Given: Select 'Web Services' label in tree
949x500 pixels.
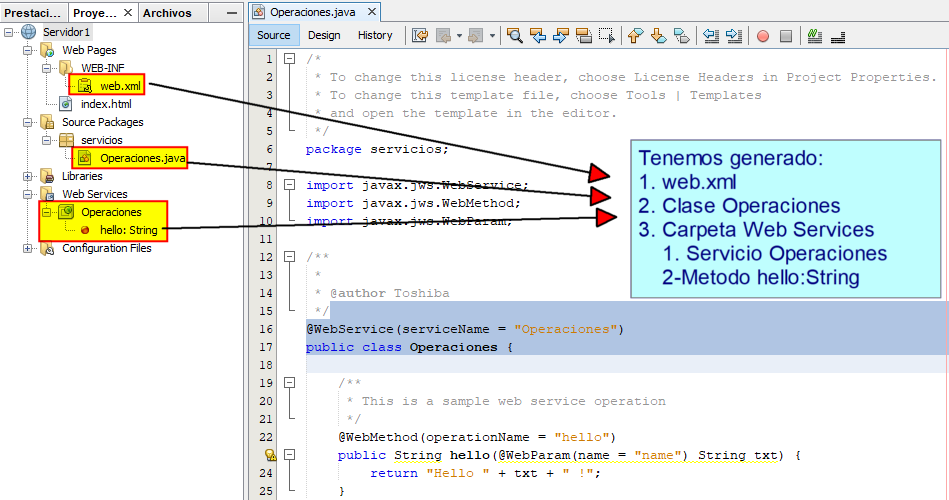Looking at the screenshot, I should [x=95, y=194].
